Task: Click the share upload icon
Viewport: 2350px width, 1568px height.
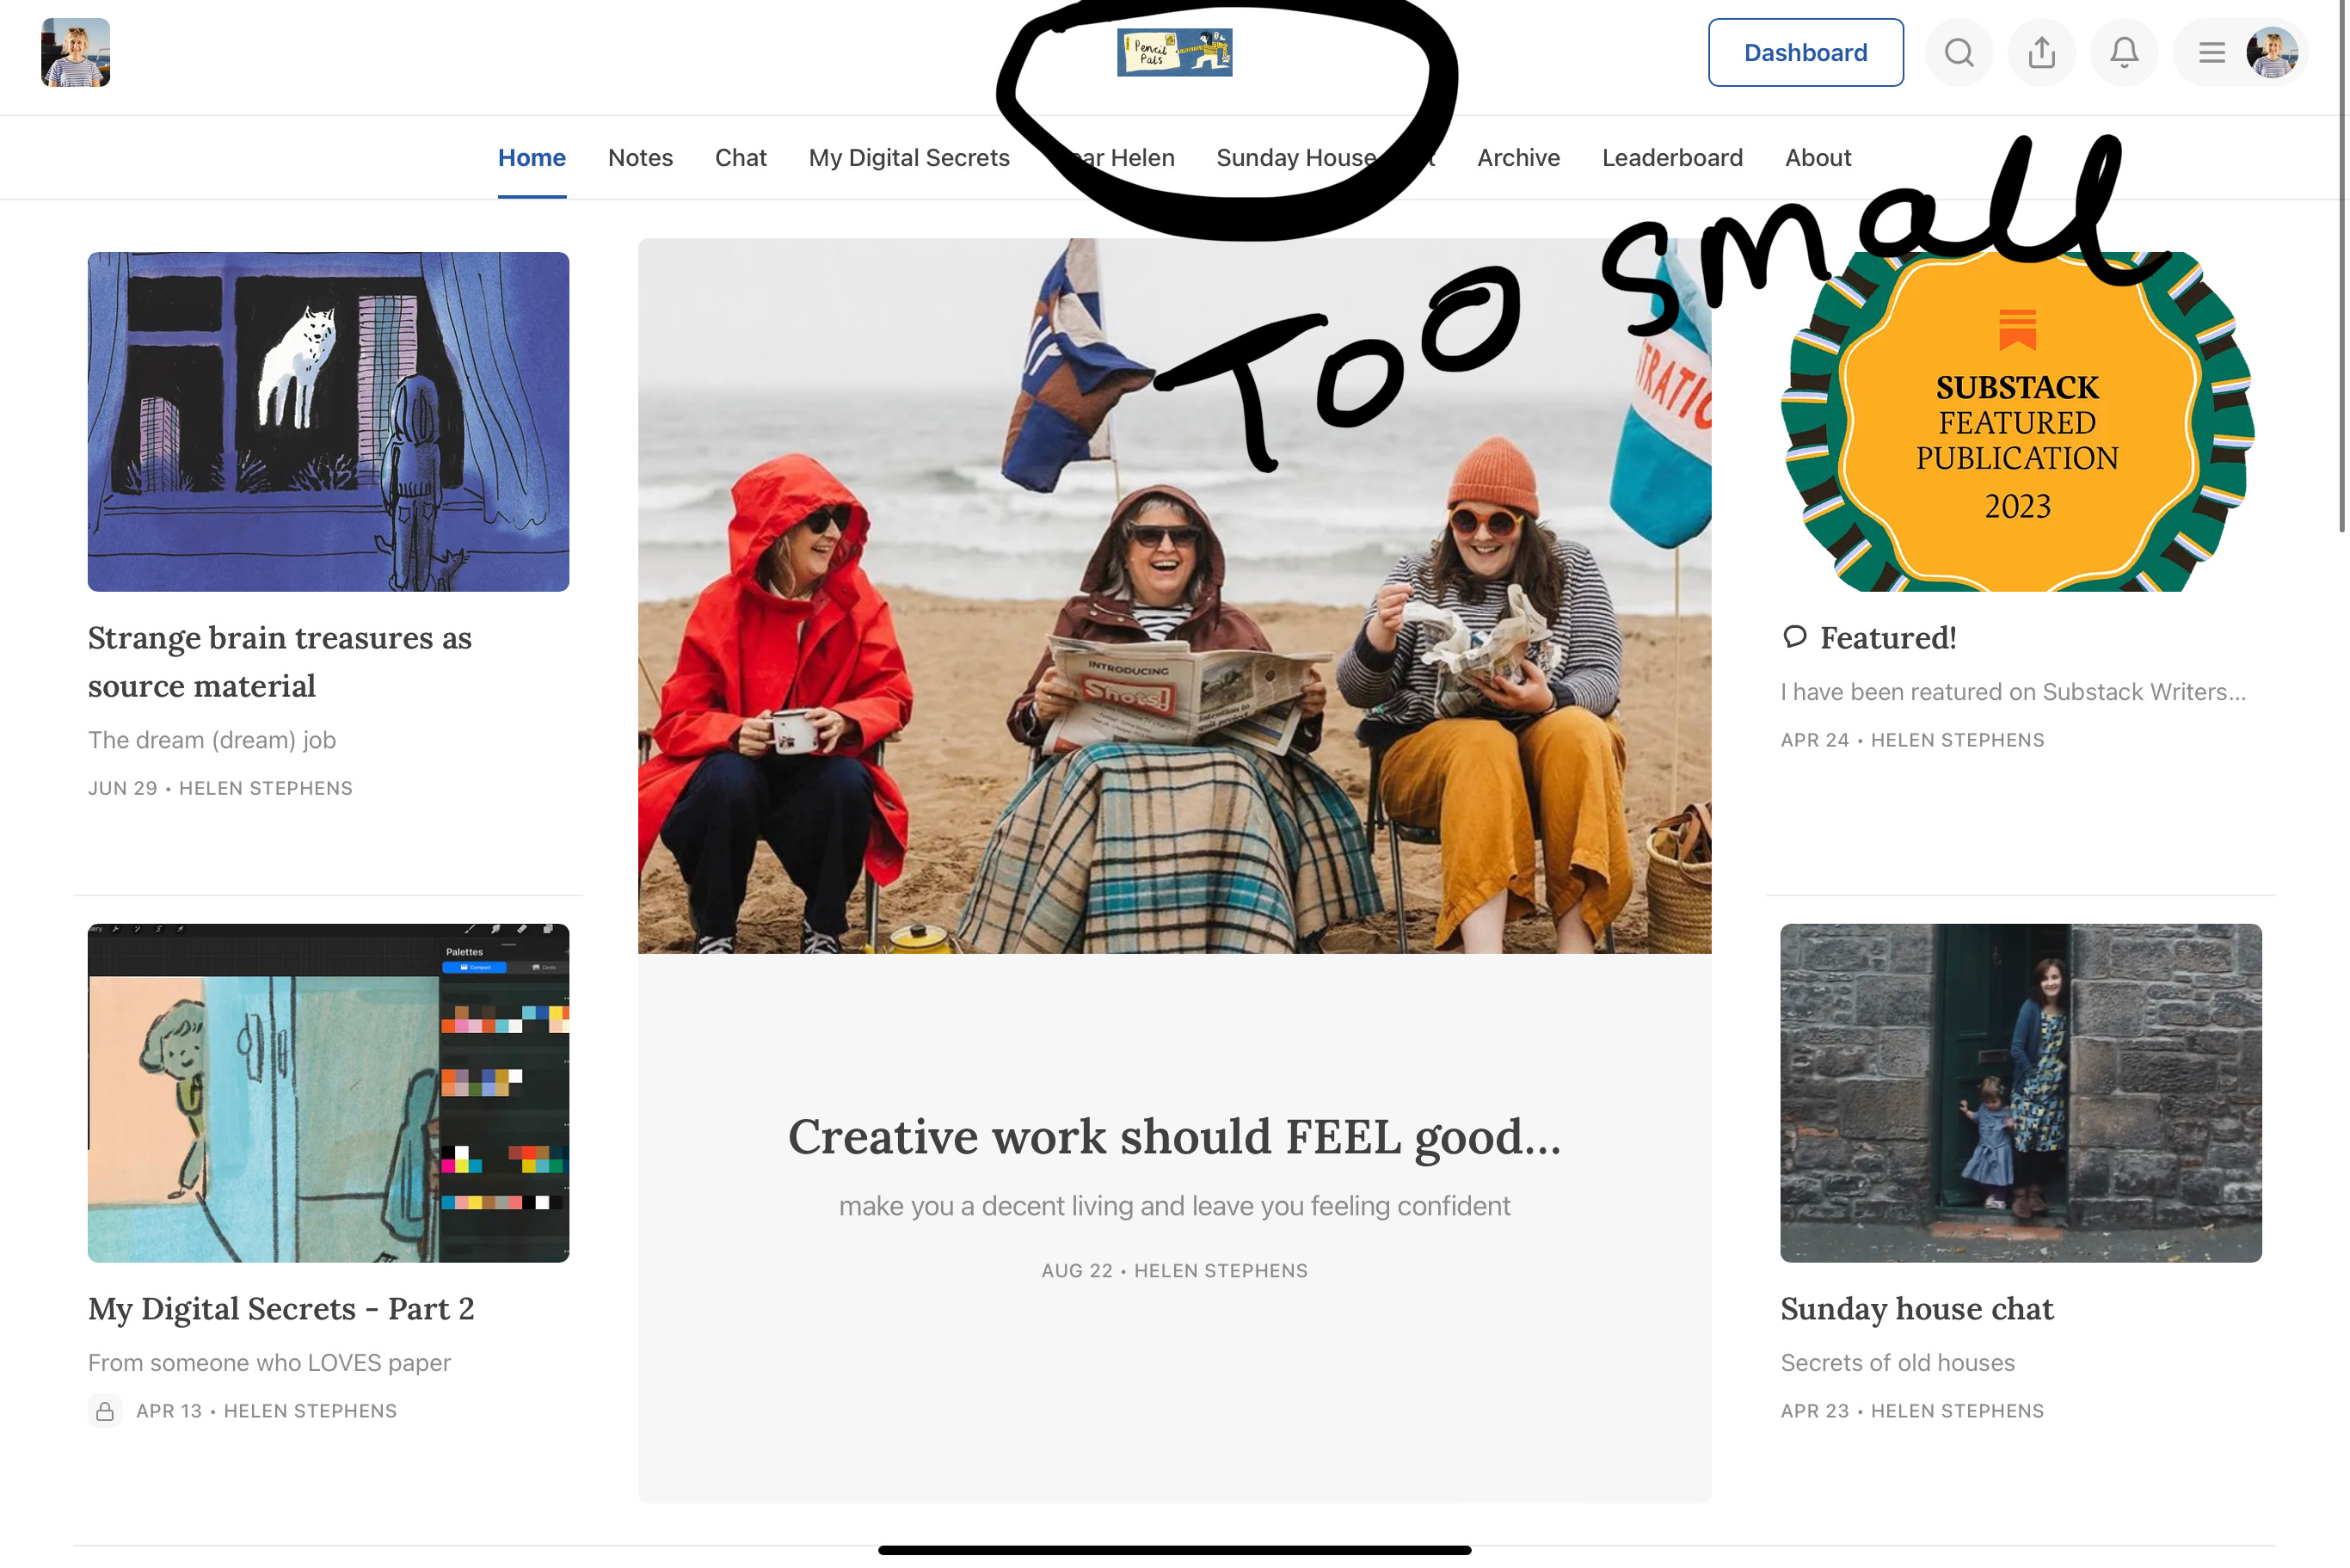Action: coord(2041,52)
